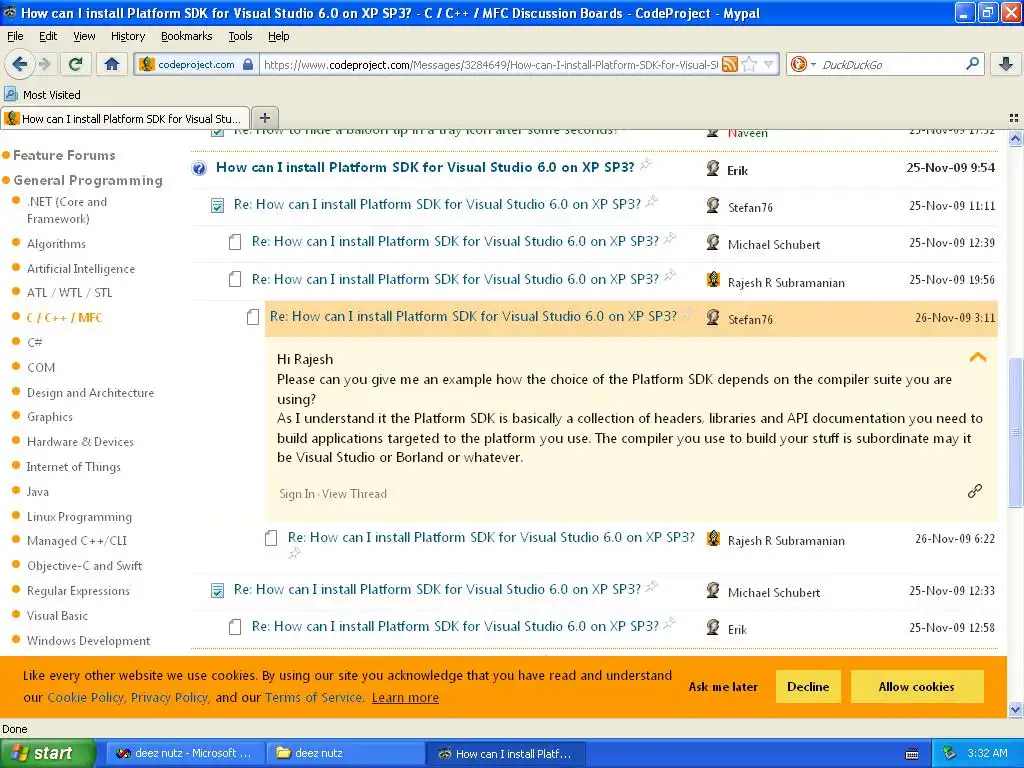
Task: Click Allow cookies in the banner
Action: pyautogui.click(x=916, y=686)
